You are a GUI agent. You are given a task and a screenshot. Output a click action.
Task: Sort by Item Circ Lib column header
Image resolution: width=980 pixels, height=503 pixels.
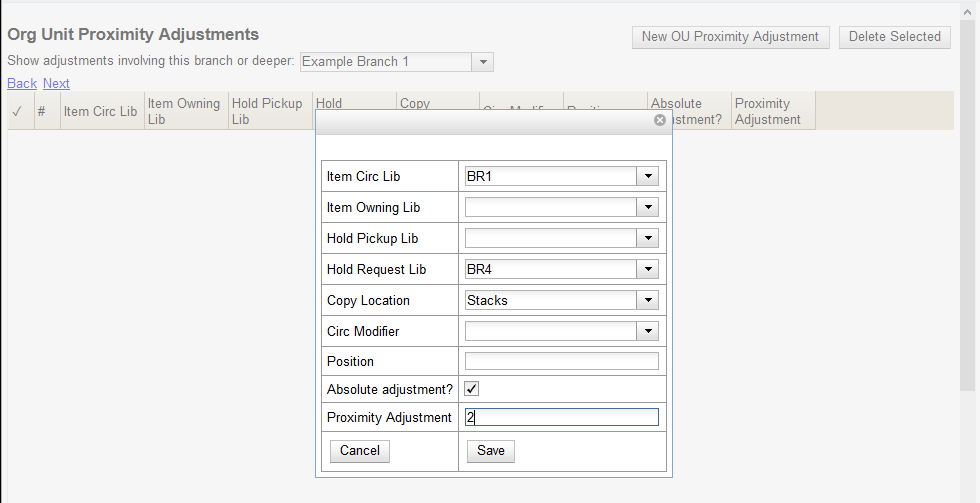tap(100, 111)
